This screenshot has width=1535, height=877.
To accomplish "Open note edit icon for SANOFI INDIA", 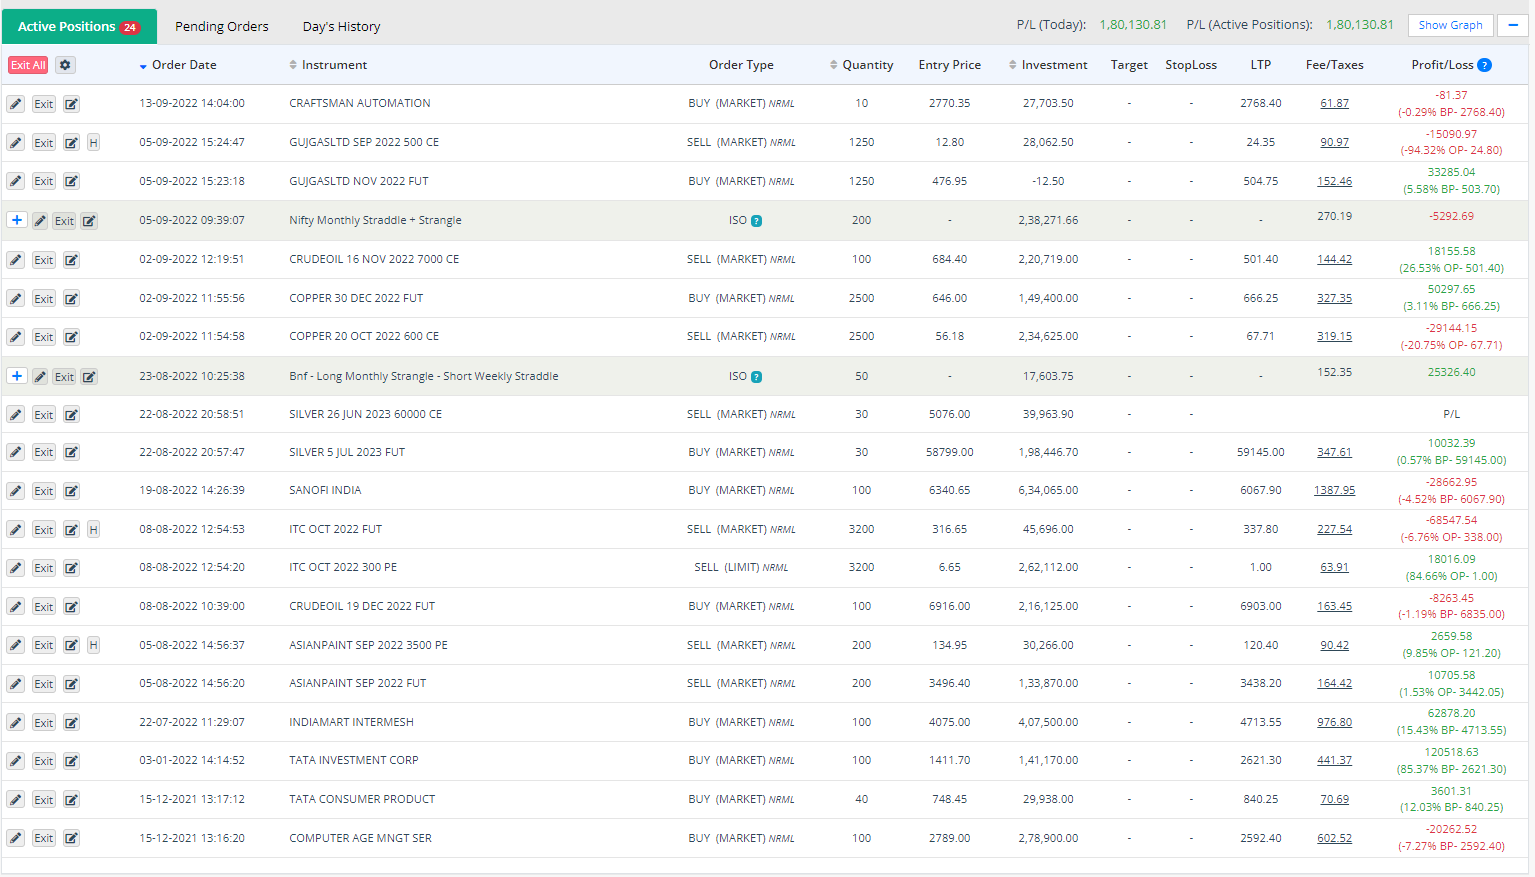I will [x=72, y=491].
